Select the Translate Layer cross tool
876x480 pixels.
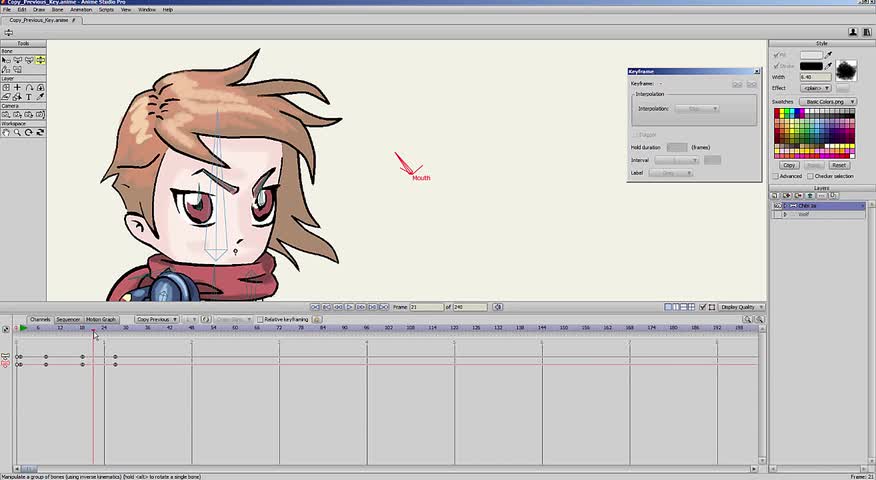tap(17, 88)
